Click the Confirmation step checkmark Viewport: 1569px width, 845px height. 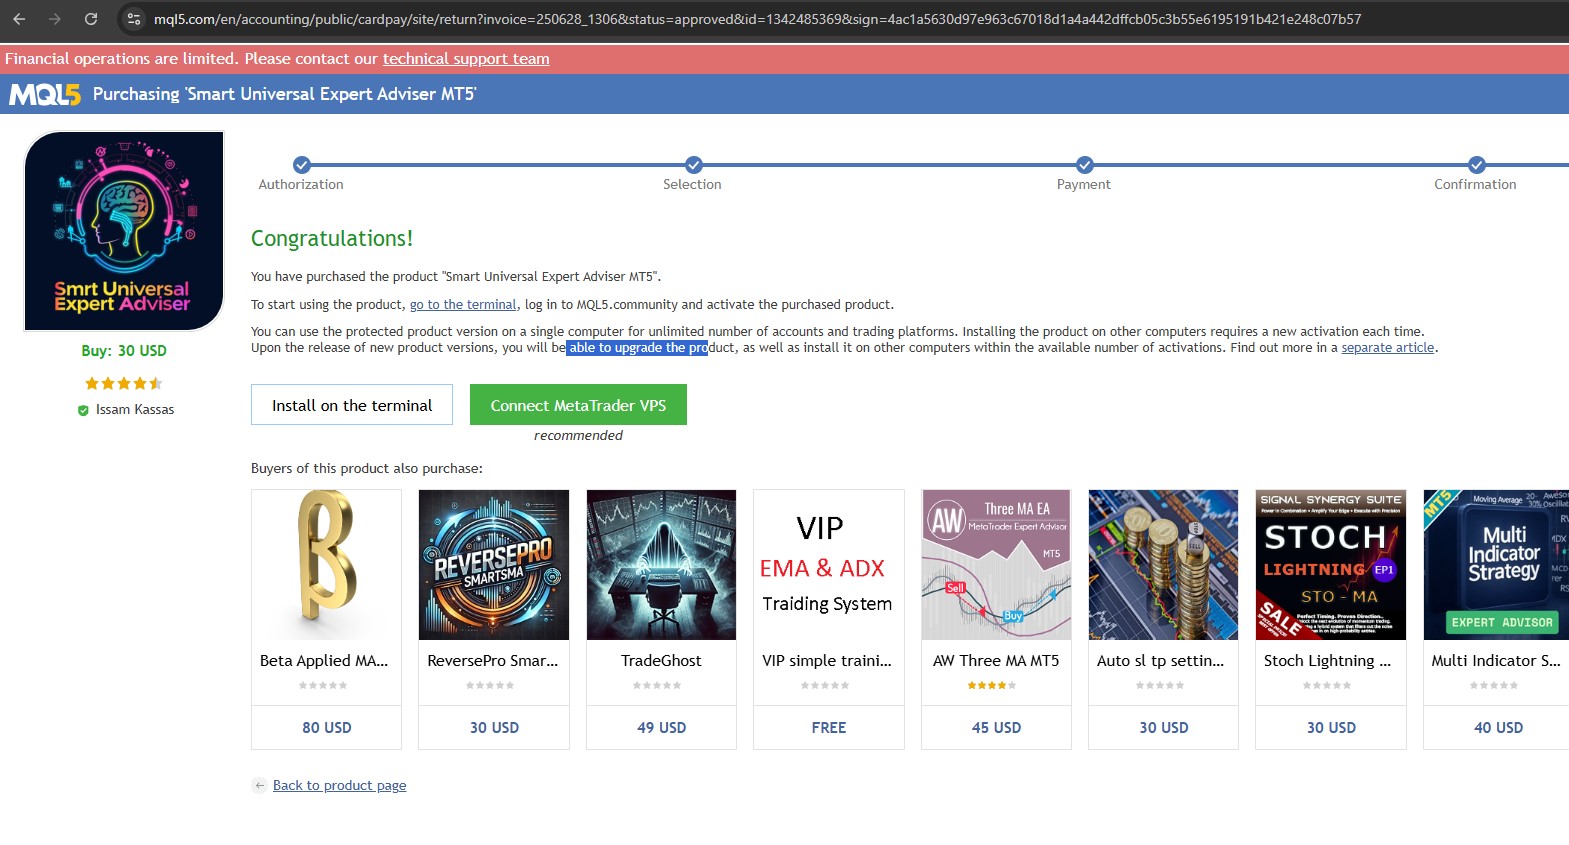click(x=1477, y=165)
